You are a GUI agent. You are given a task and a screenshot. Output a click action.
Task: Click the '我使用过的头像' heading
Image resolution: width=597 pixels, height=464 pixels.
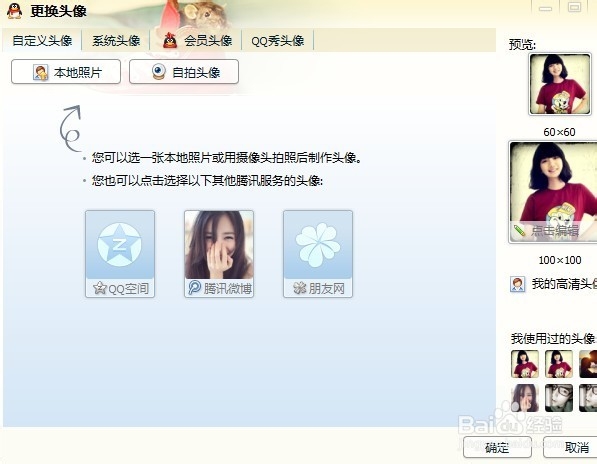[553, 338]
